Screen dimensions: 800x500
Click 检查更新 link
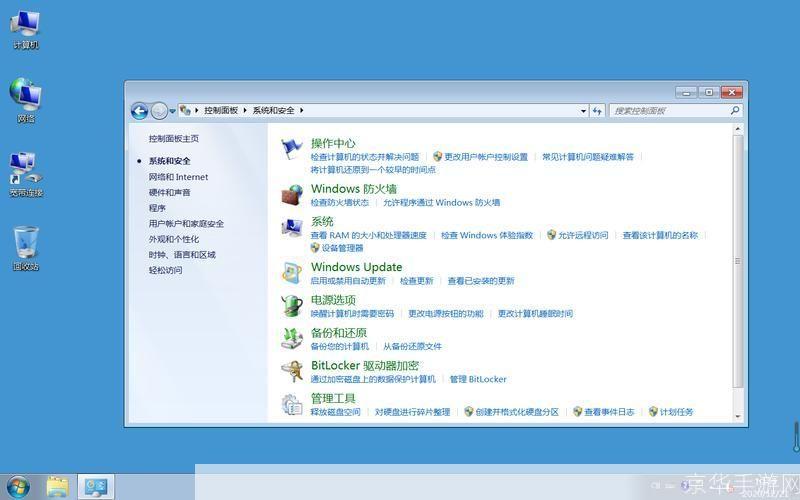pyautogui.click(x=416, y=281)
